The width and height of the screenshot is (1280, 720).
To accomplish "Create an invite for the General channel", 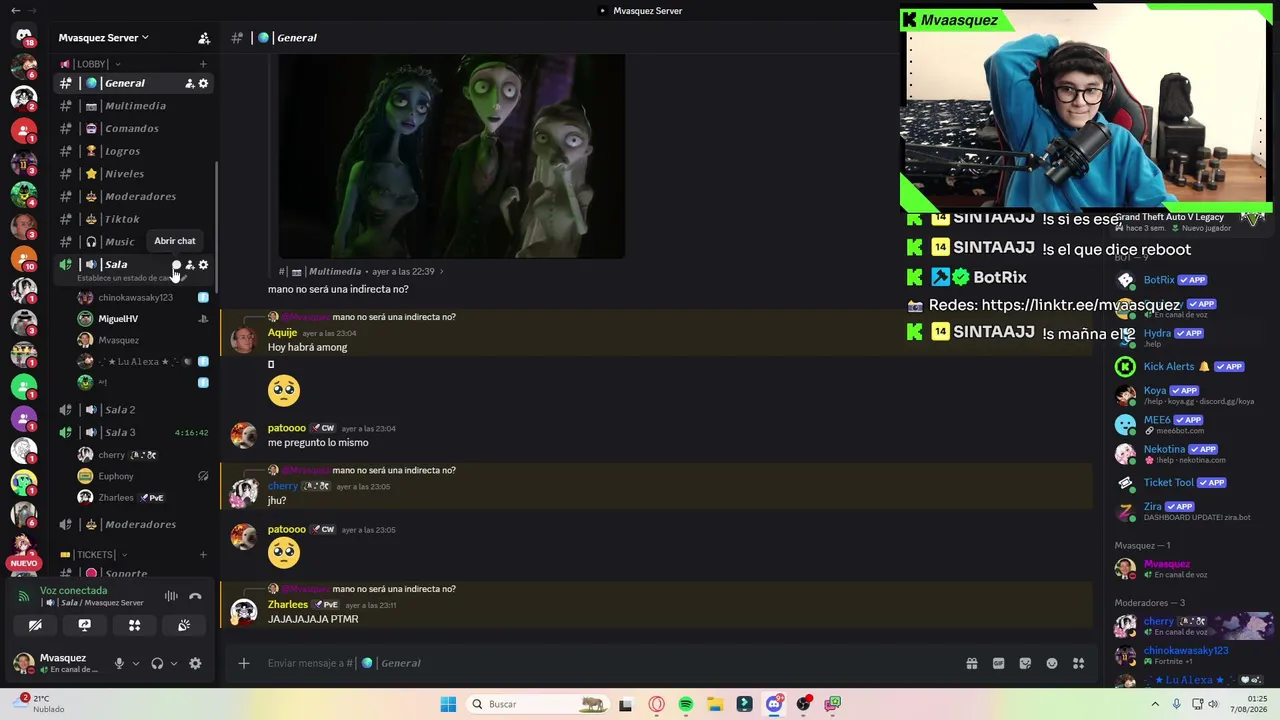I will tap(189, 83).
